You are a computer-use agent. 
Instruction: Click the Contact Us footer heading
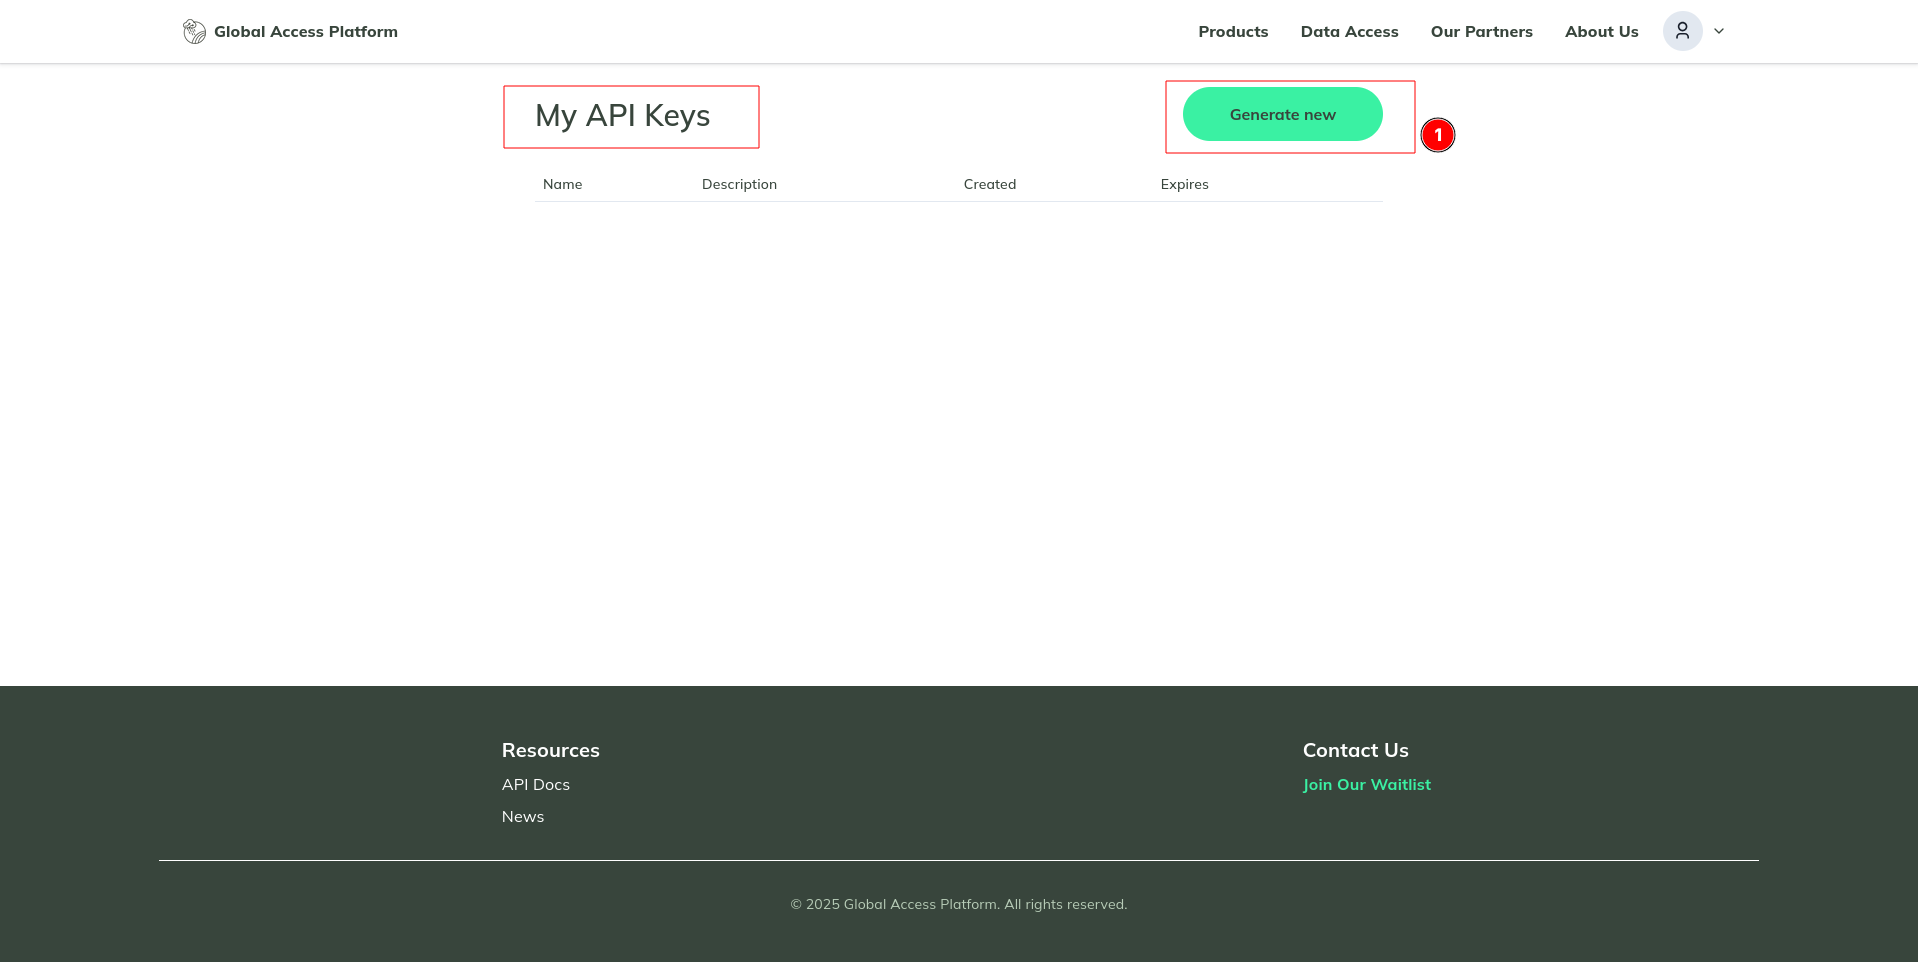point(1355,750)
